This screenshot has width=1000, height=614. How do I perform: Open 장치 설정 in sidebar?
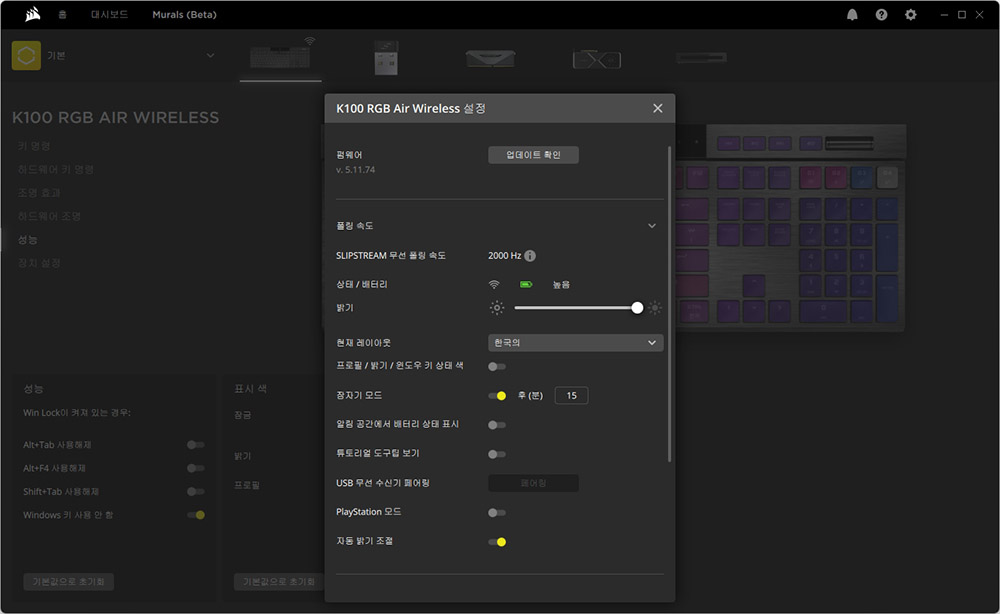39,263
